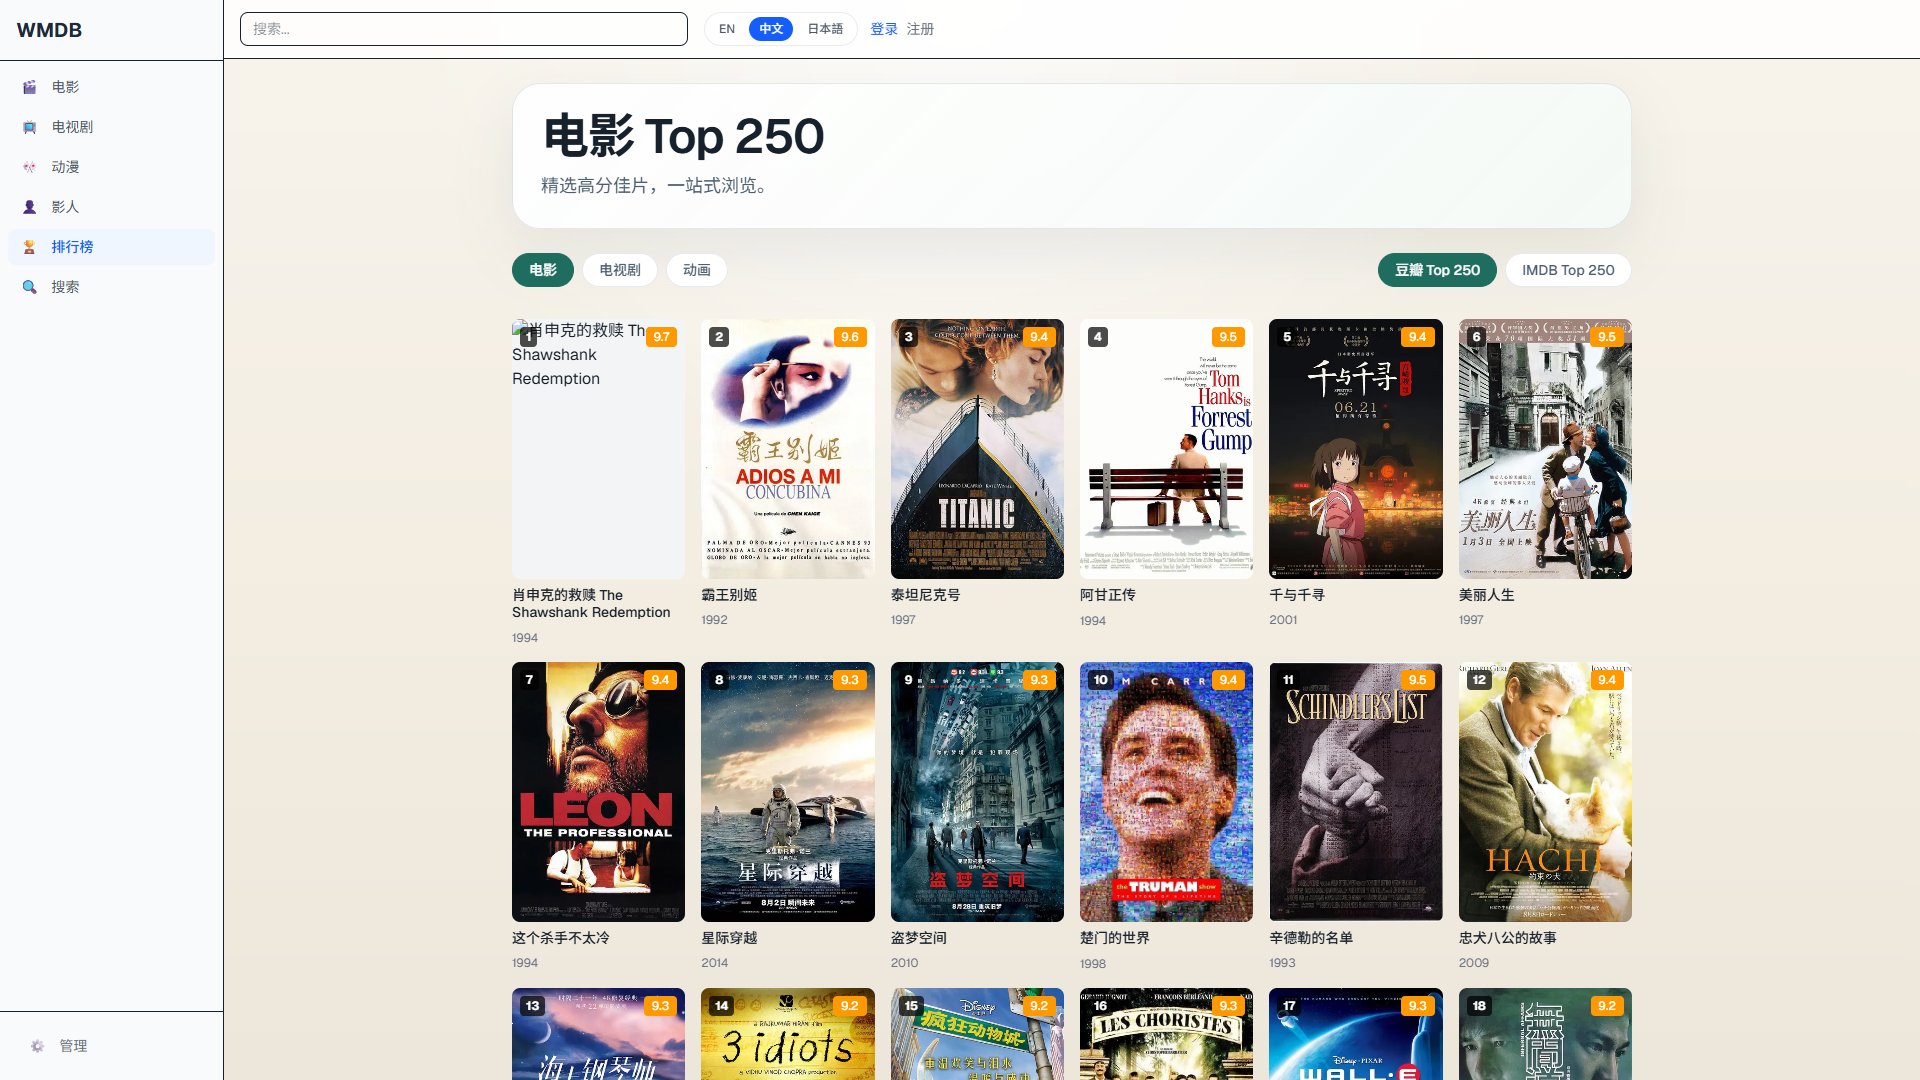This screenshot has height=1080, width=1920.
Task: Click the 注册 register link
Action: point(920,29)
